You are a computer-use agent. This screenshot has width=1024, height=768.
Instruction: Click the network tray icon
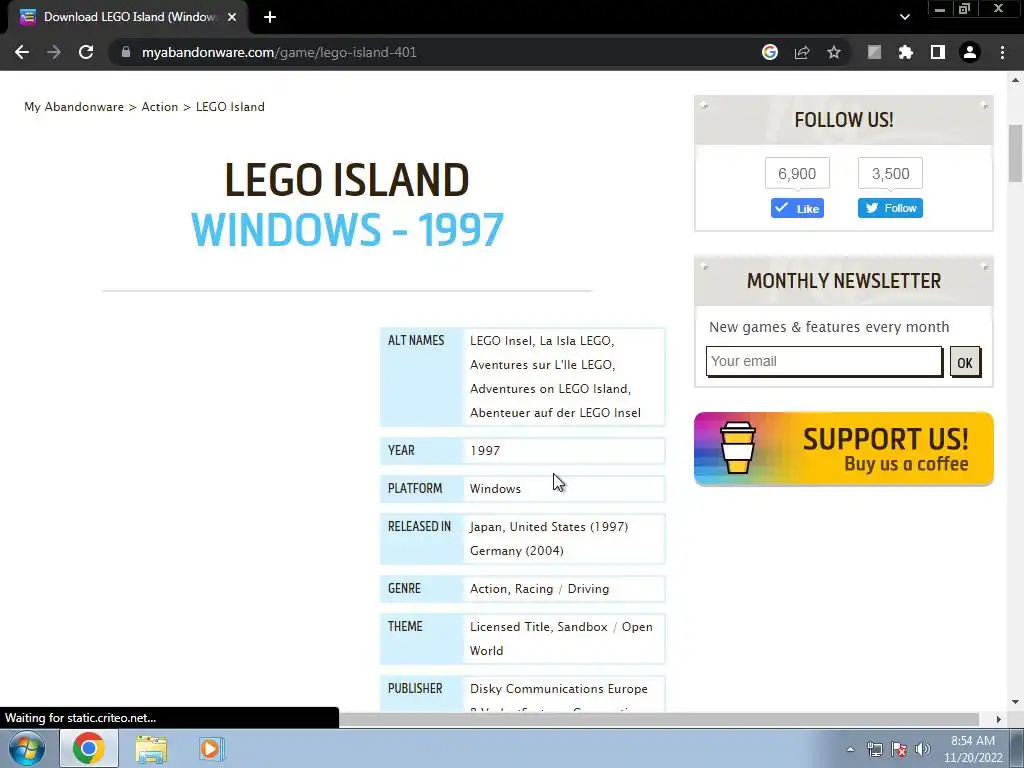click(874, 749)
